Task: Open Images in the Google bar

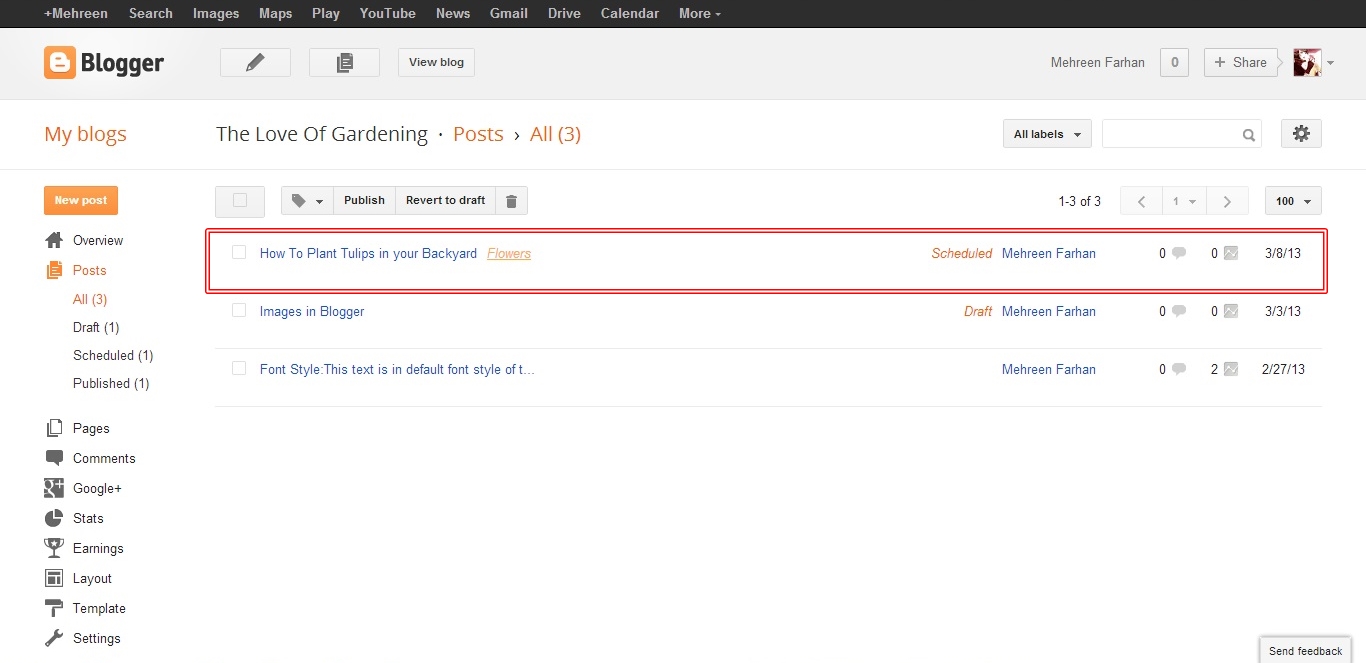Action: point(216,13)
